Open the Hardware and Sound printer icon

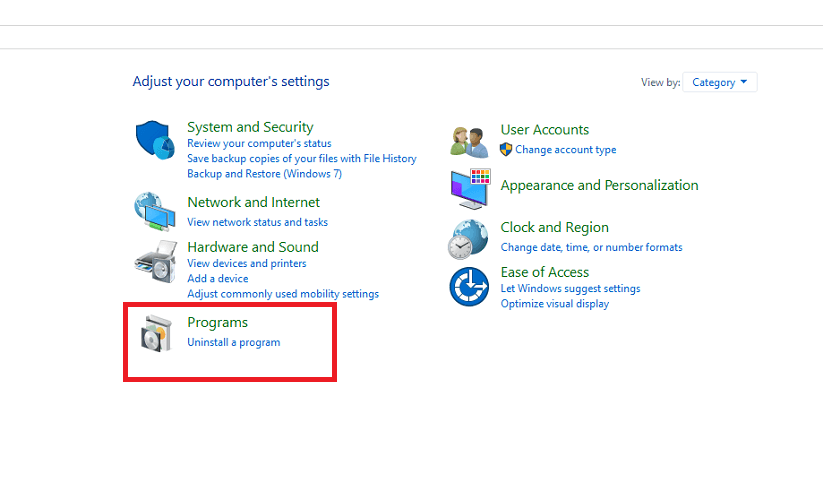tap(156, 261)
